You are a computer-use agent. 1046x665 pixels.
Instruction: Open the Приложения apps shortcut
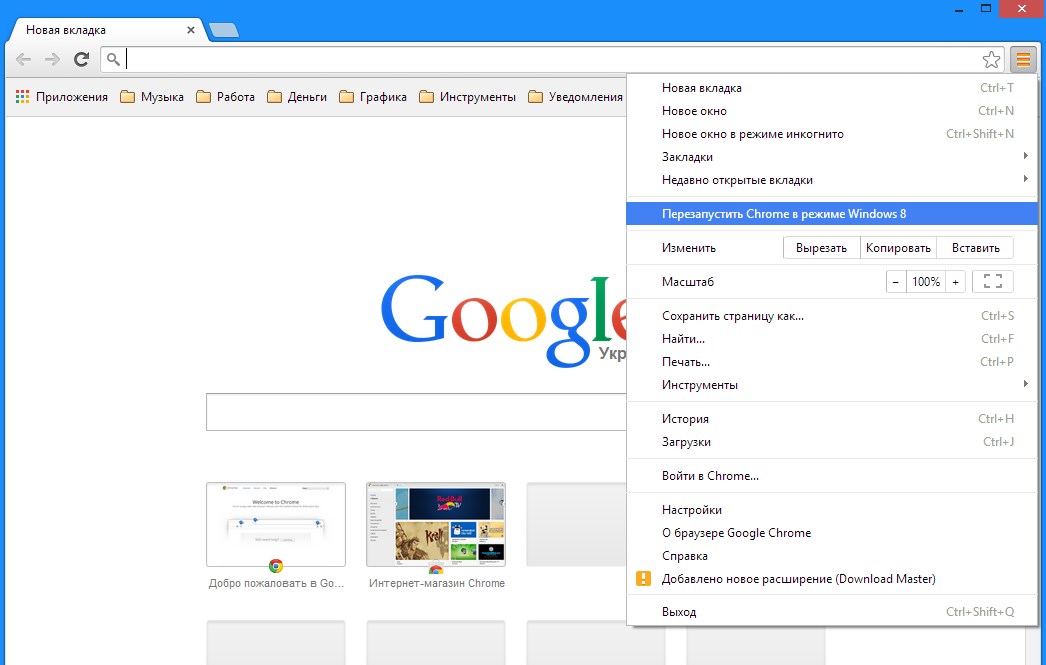click(61, 97)
